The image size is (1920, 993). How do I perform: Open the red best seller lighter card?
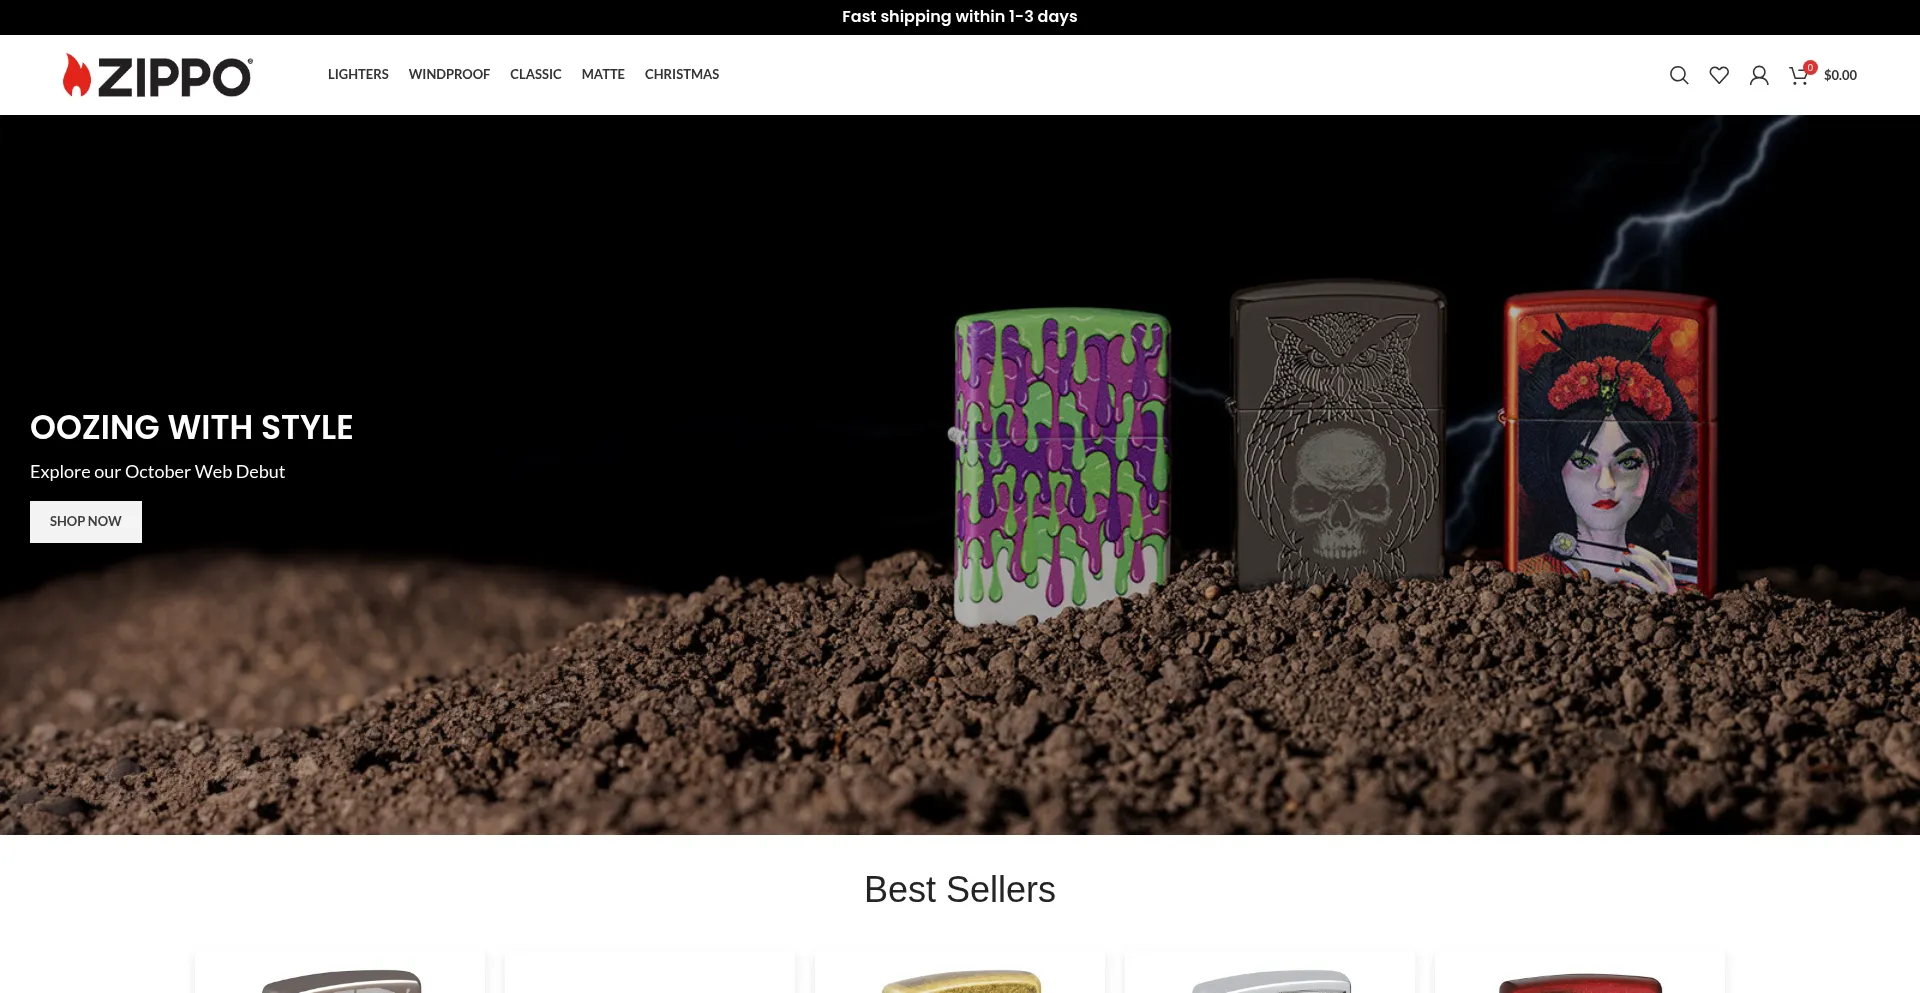(x=1580, y=972)
